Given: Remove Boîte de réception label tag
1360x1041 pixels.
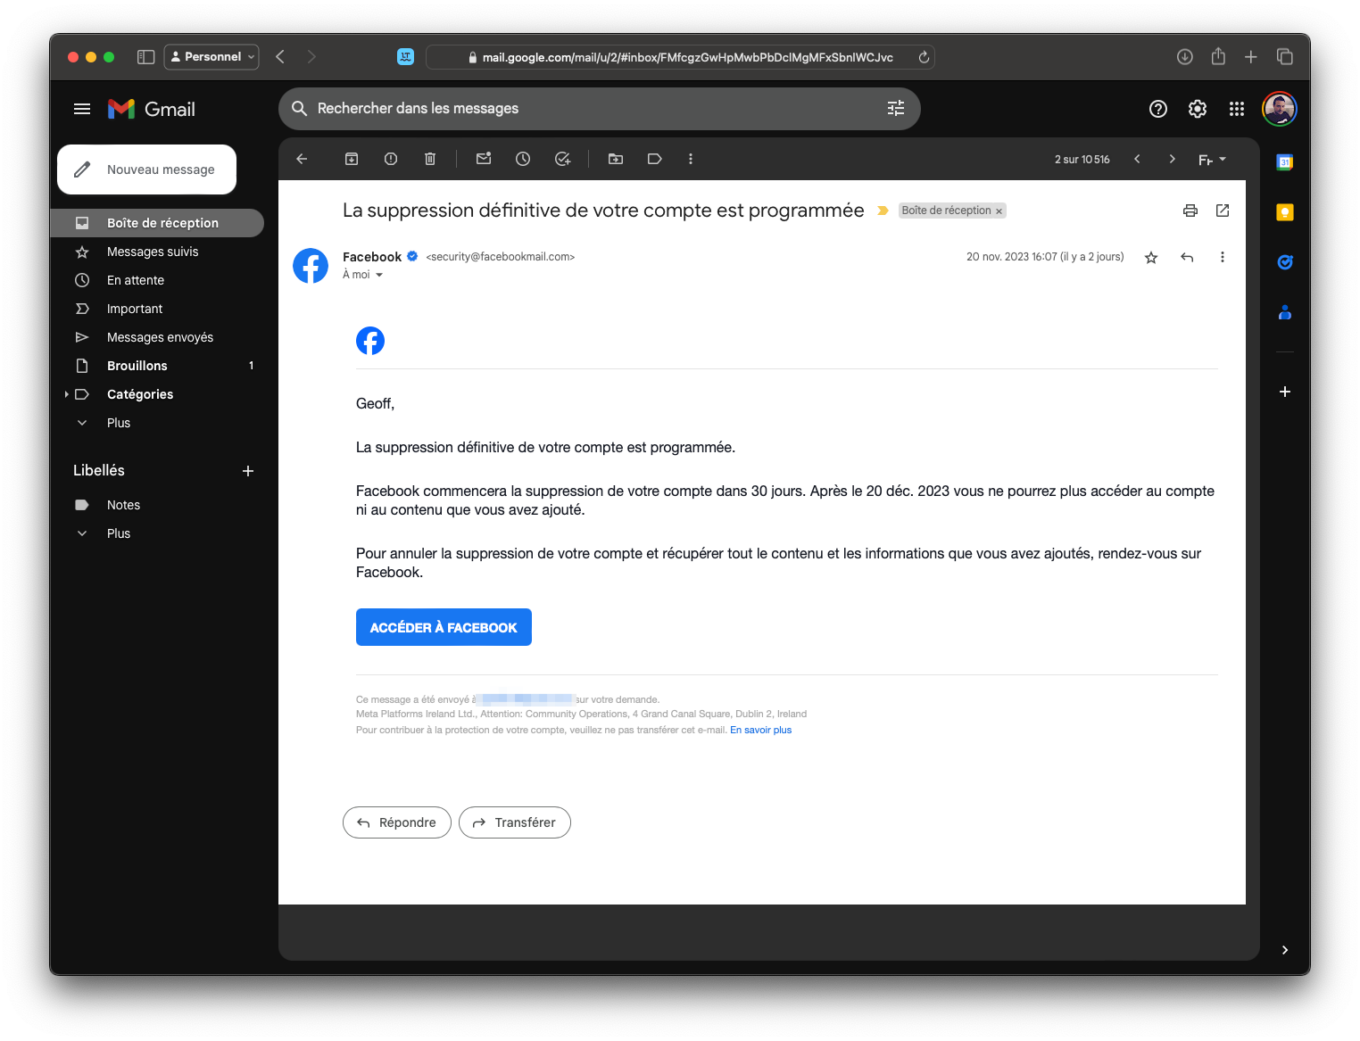Looking at the screenshot, I should tap(998, 211).
